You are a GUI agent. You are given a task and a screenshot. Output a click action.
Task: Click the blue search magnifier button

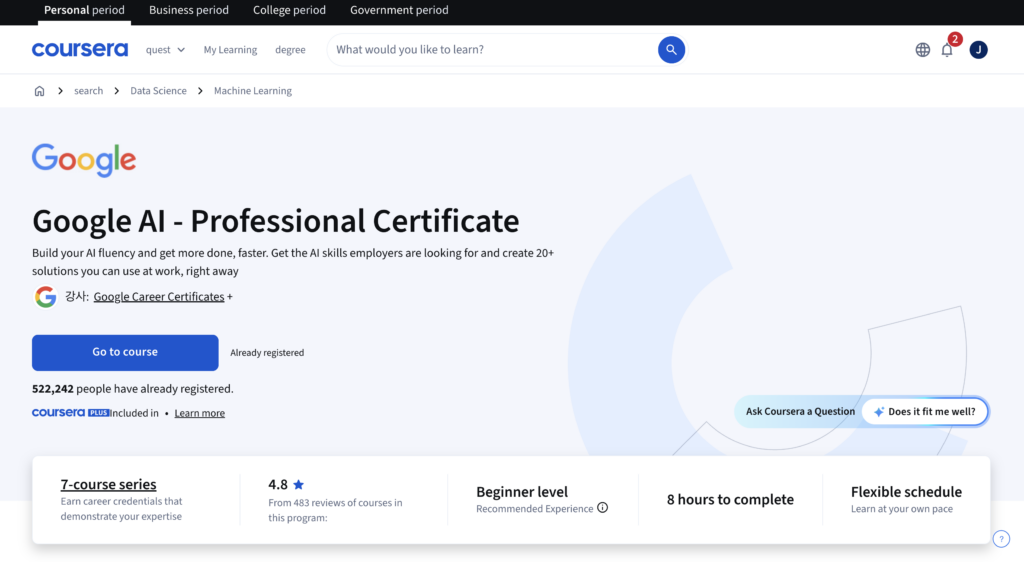(671, 50)
